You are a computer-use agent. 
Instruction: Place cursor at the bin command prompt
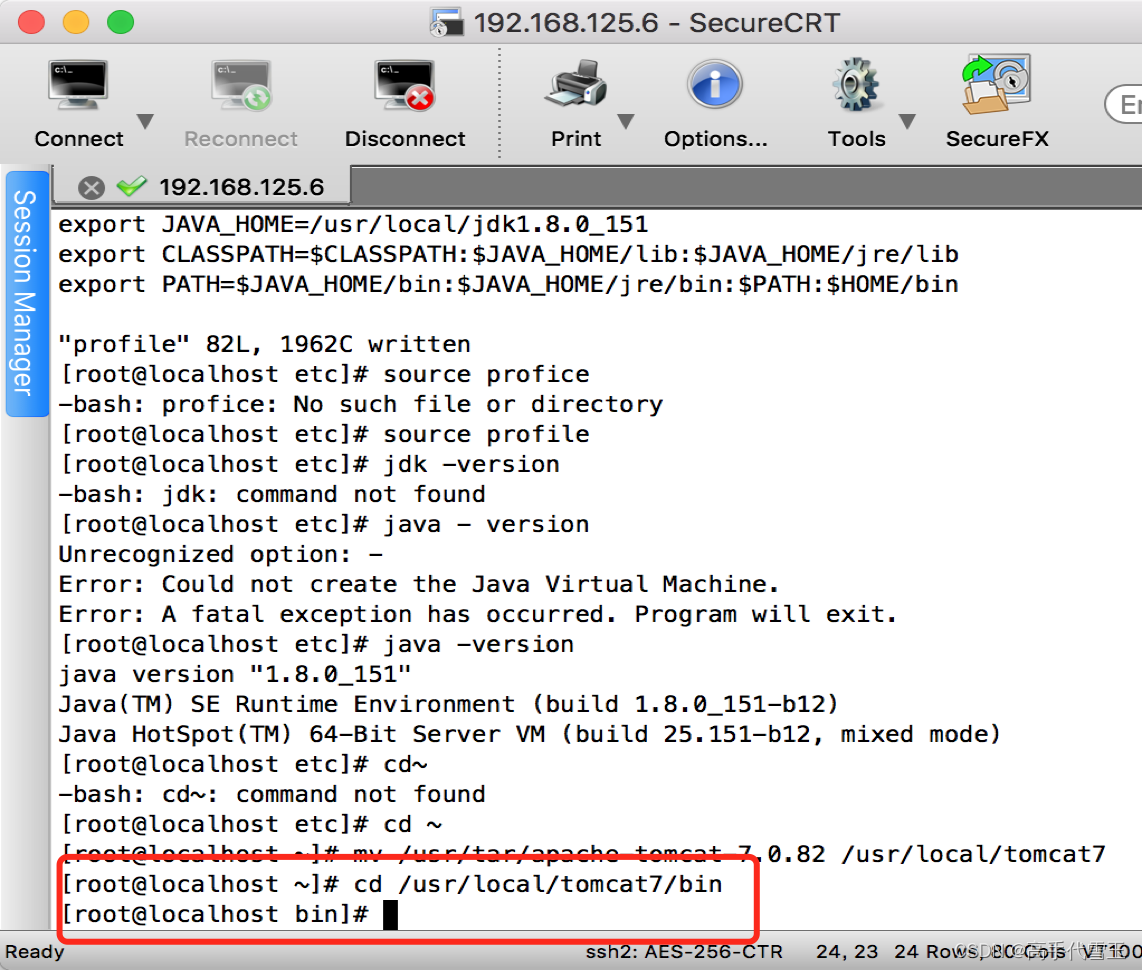390,913
